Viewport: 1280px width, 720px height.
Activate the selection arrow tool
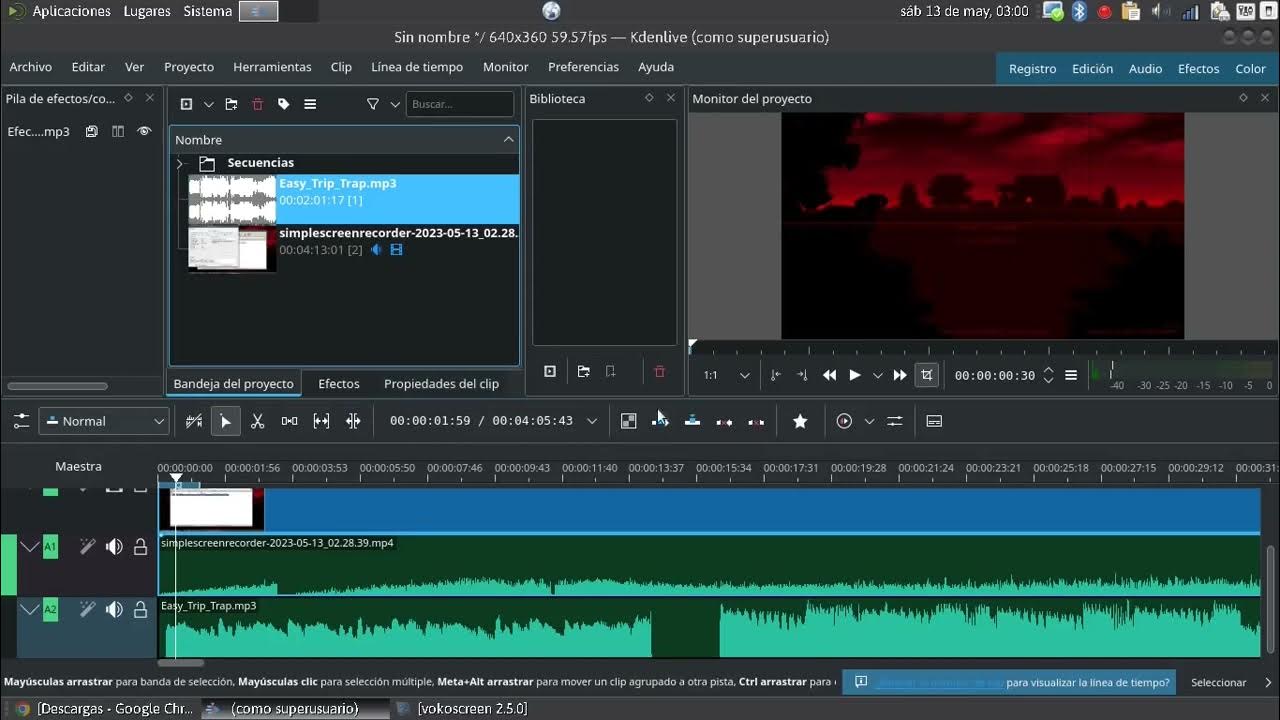[226, 421]
